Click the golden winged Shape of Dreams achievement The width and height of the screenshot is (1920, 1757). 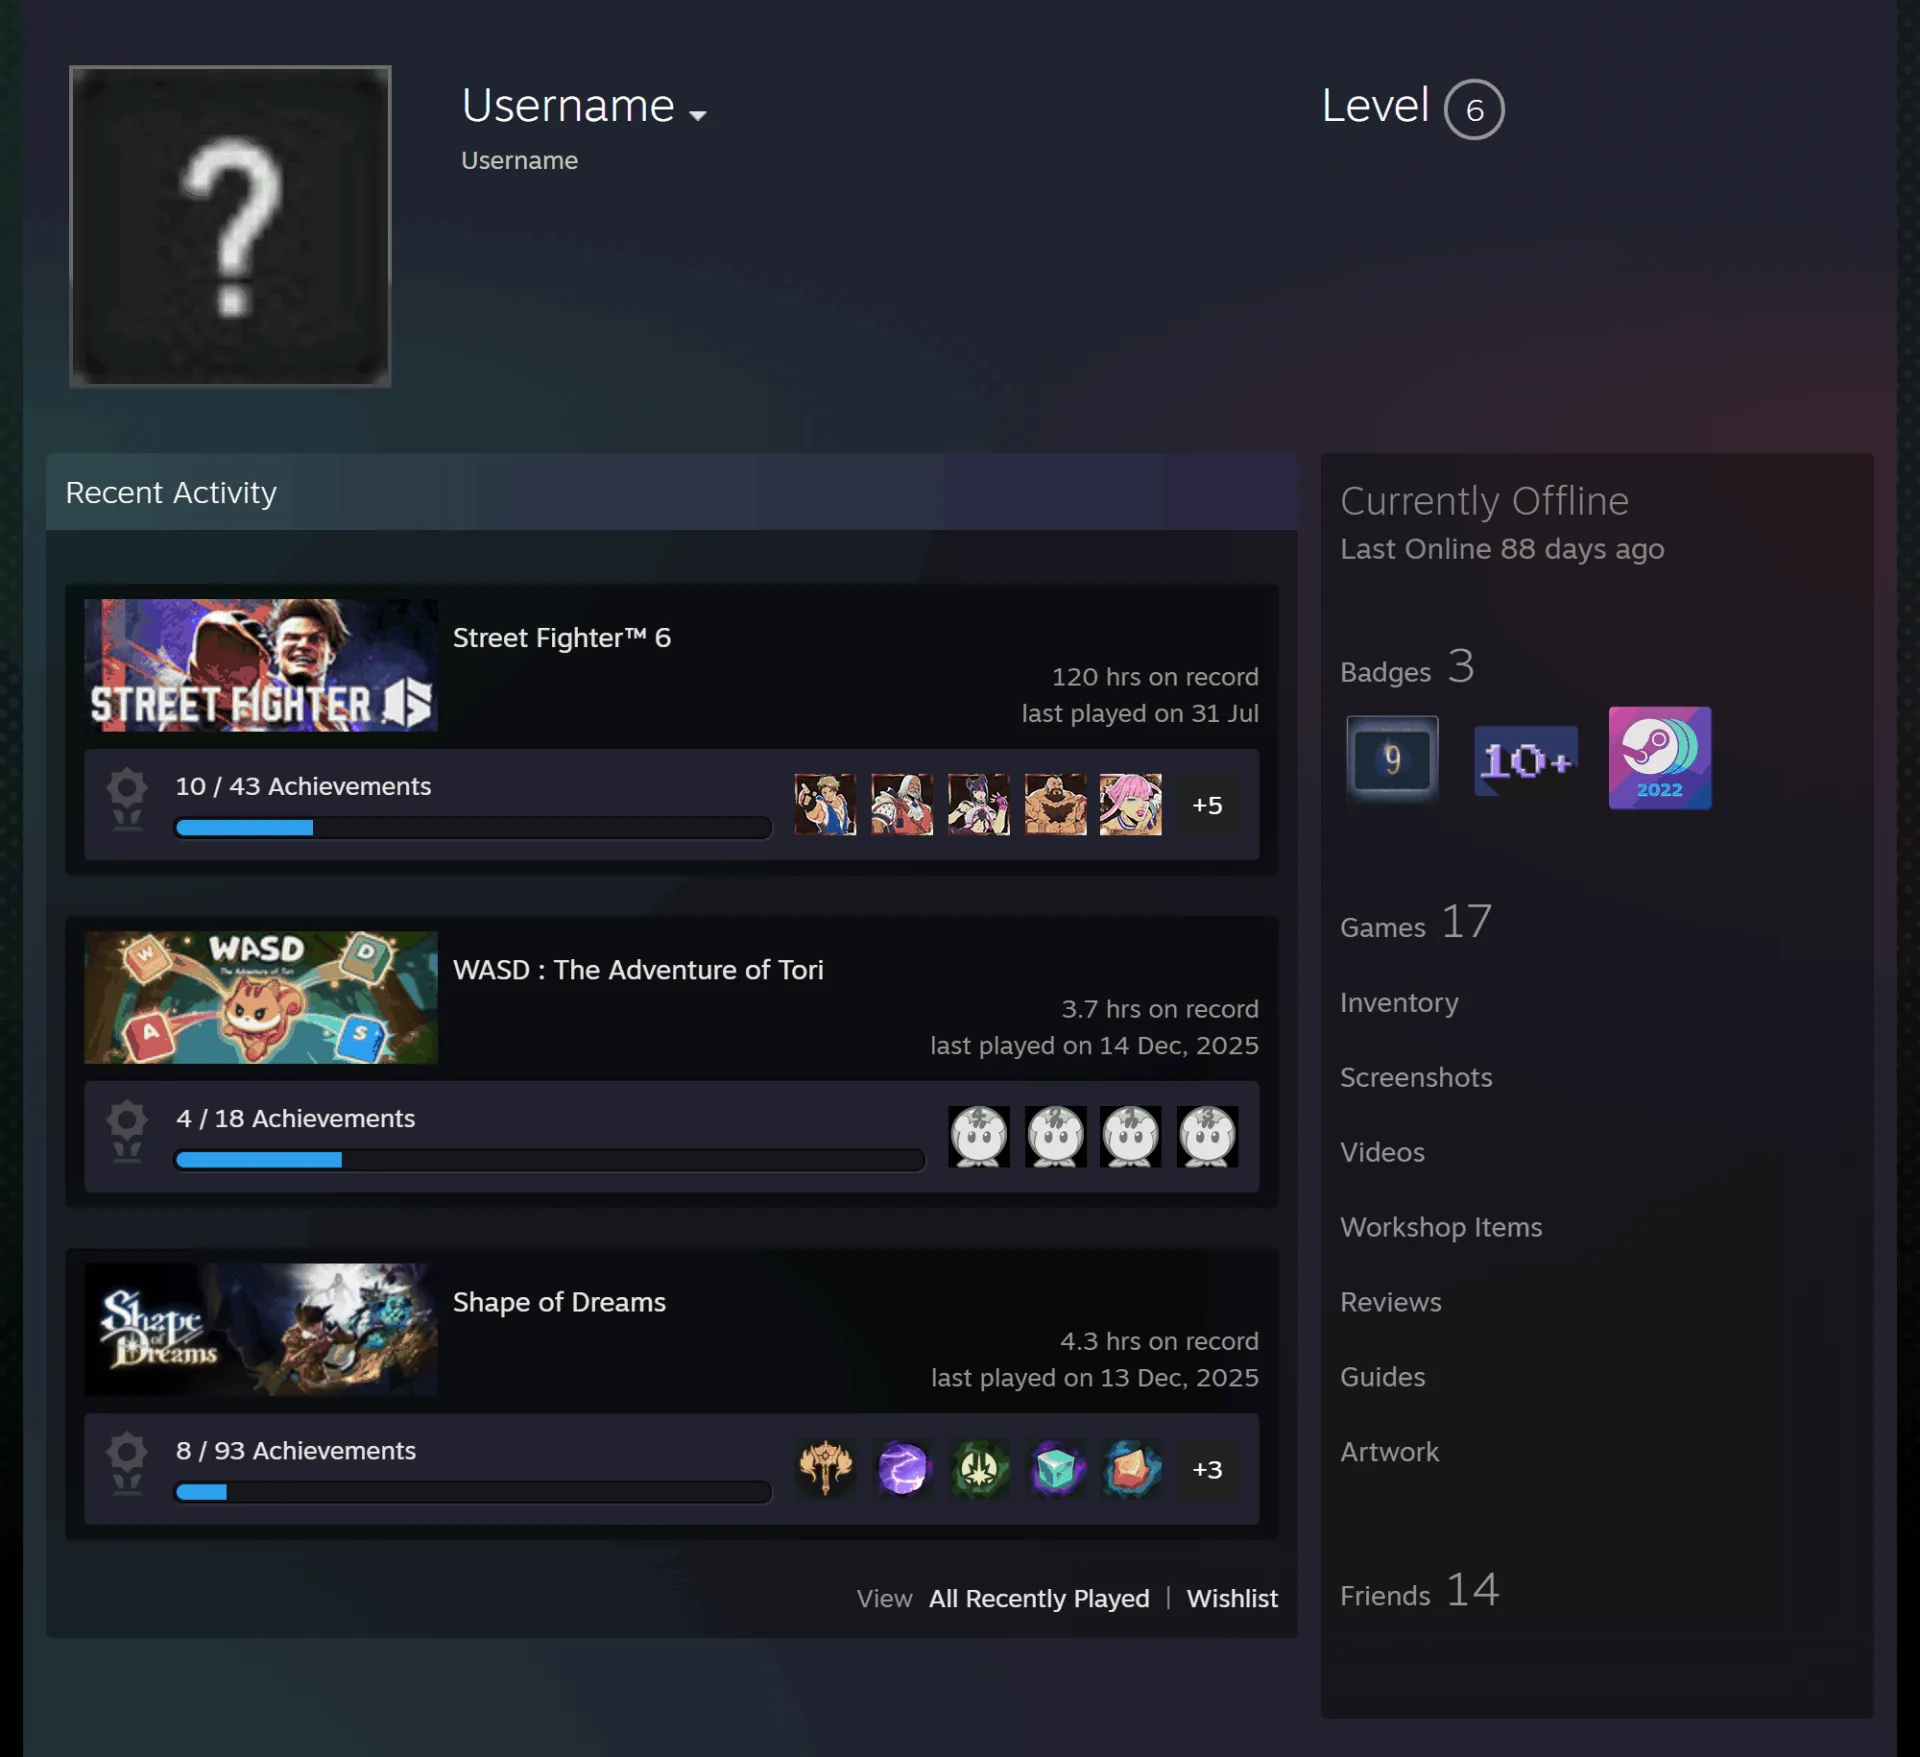coord(825,1468)
